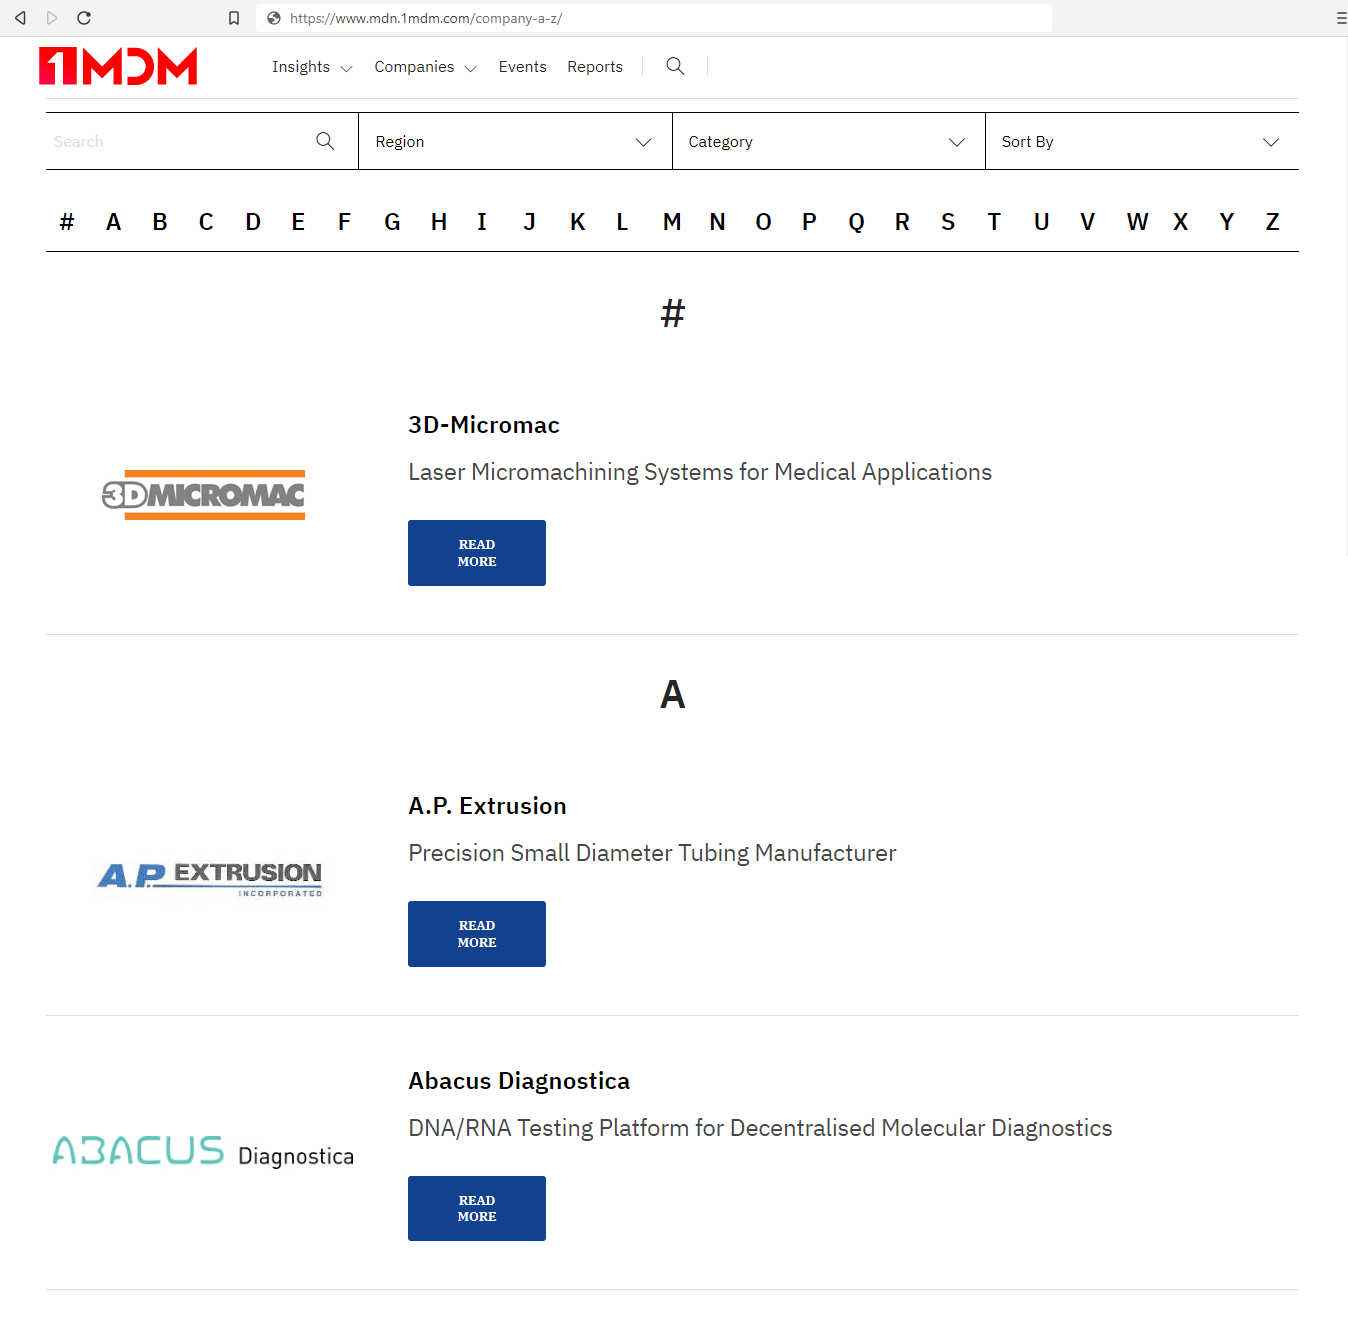Jump to letter H in alphabet bar
Image resolution: width=1348 pixels, height=1320 pixels.
pyautogui.click(x=439, y=221)
